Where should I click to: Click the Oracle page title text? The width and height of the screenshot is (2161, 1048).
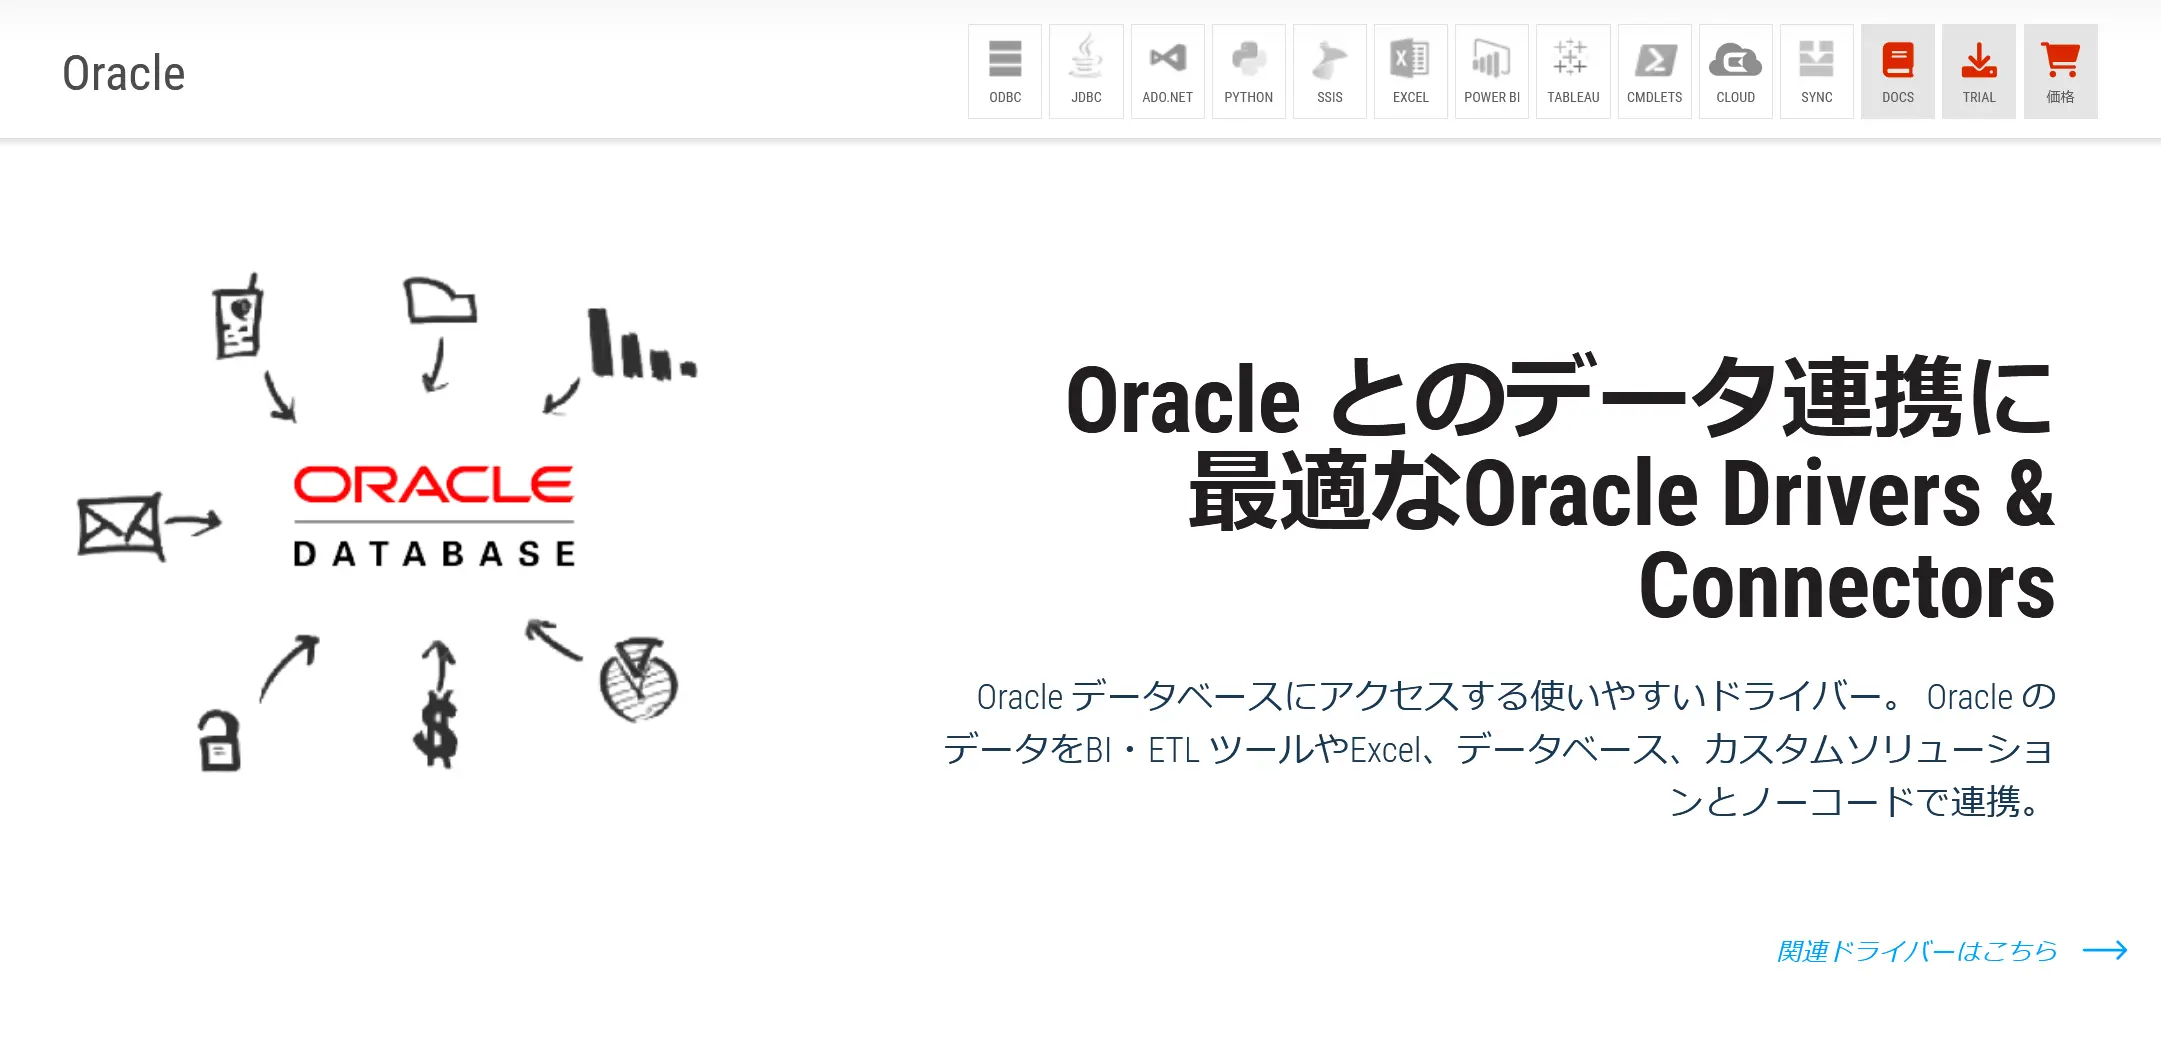124,73
